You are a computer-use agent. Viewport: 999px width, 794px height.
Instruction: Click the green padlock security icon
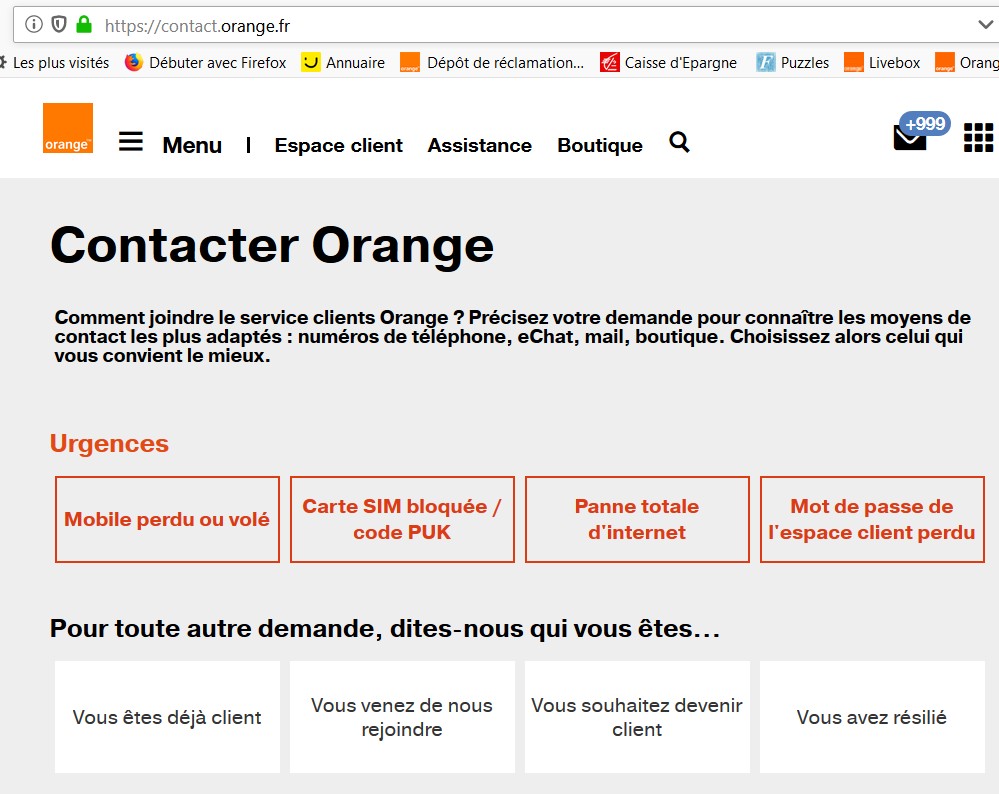click(x=83, y=25)
